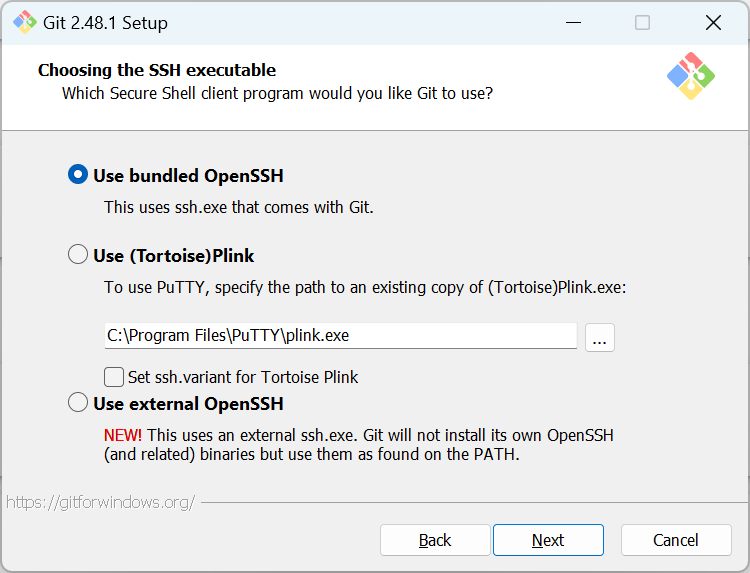Viewport: 750px width, 573px height.
Task: Click the disabled maximize window icon
Action: (x=642, y=22)
